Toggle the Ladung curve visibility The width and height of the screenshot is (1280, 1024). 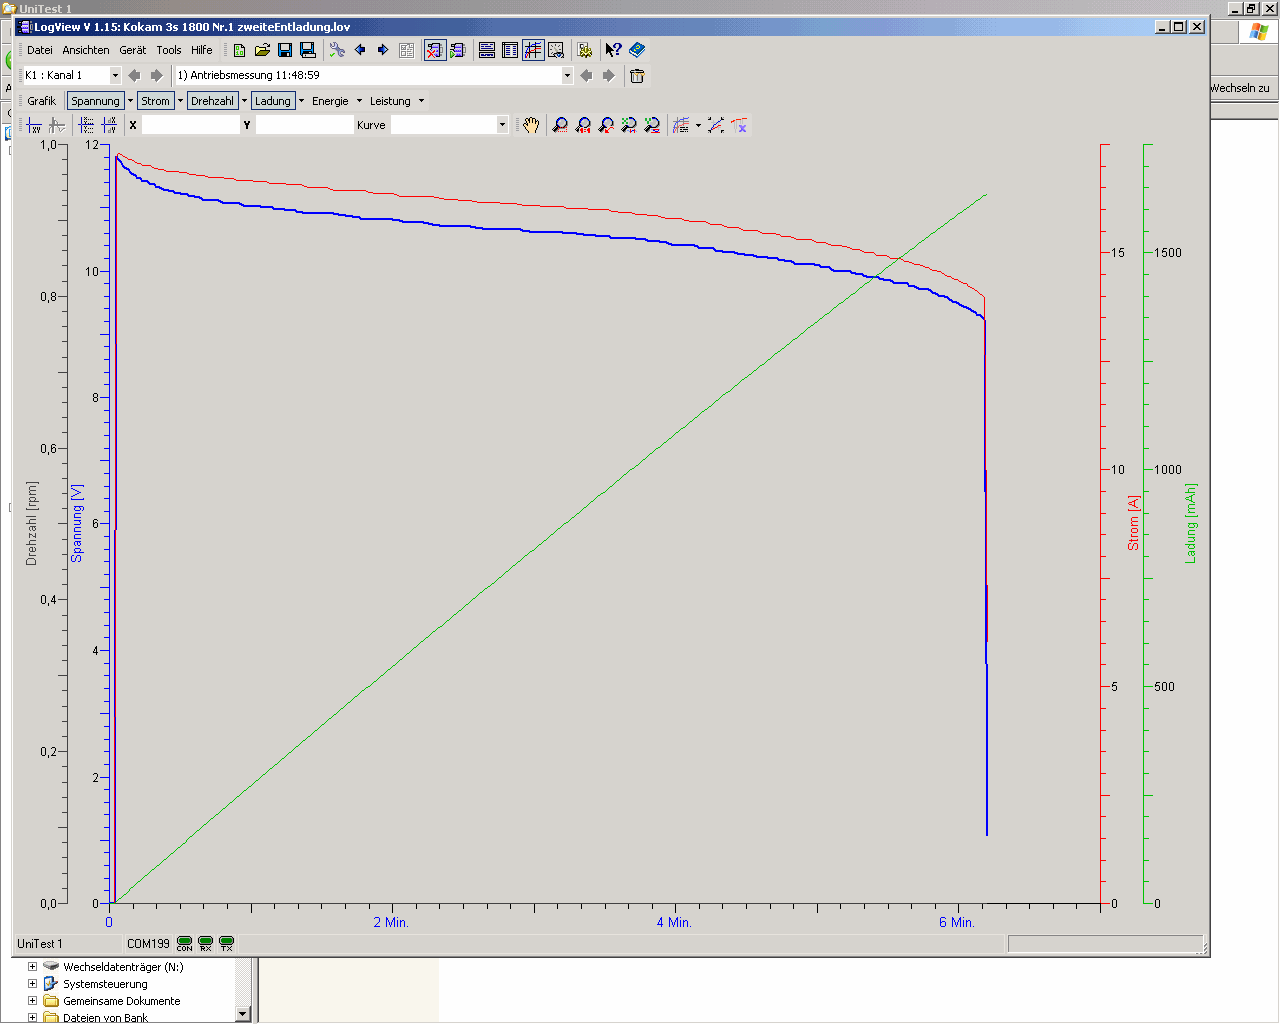coord(272,101)
